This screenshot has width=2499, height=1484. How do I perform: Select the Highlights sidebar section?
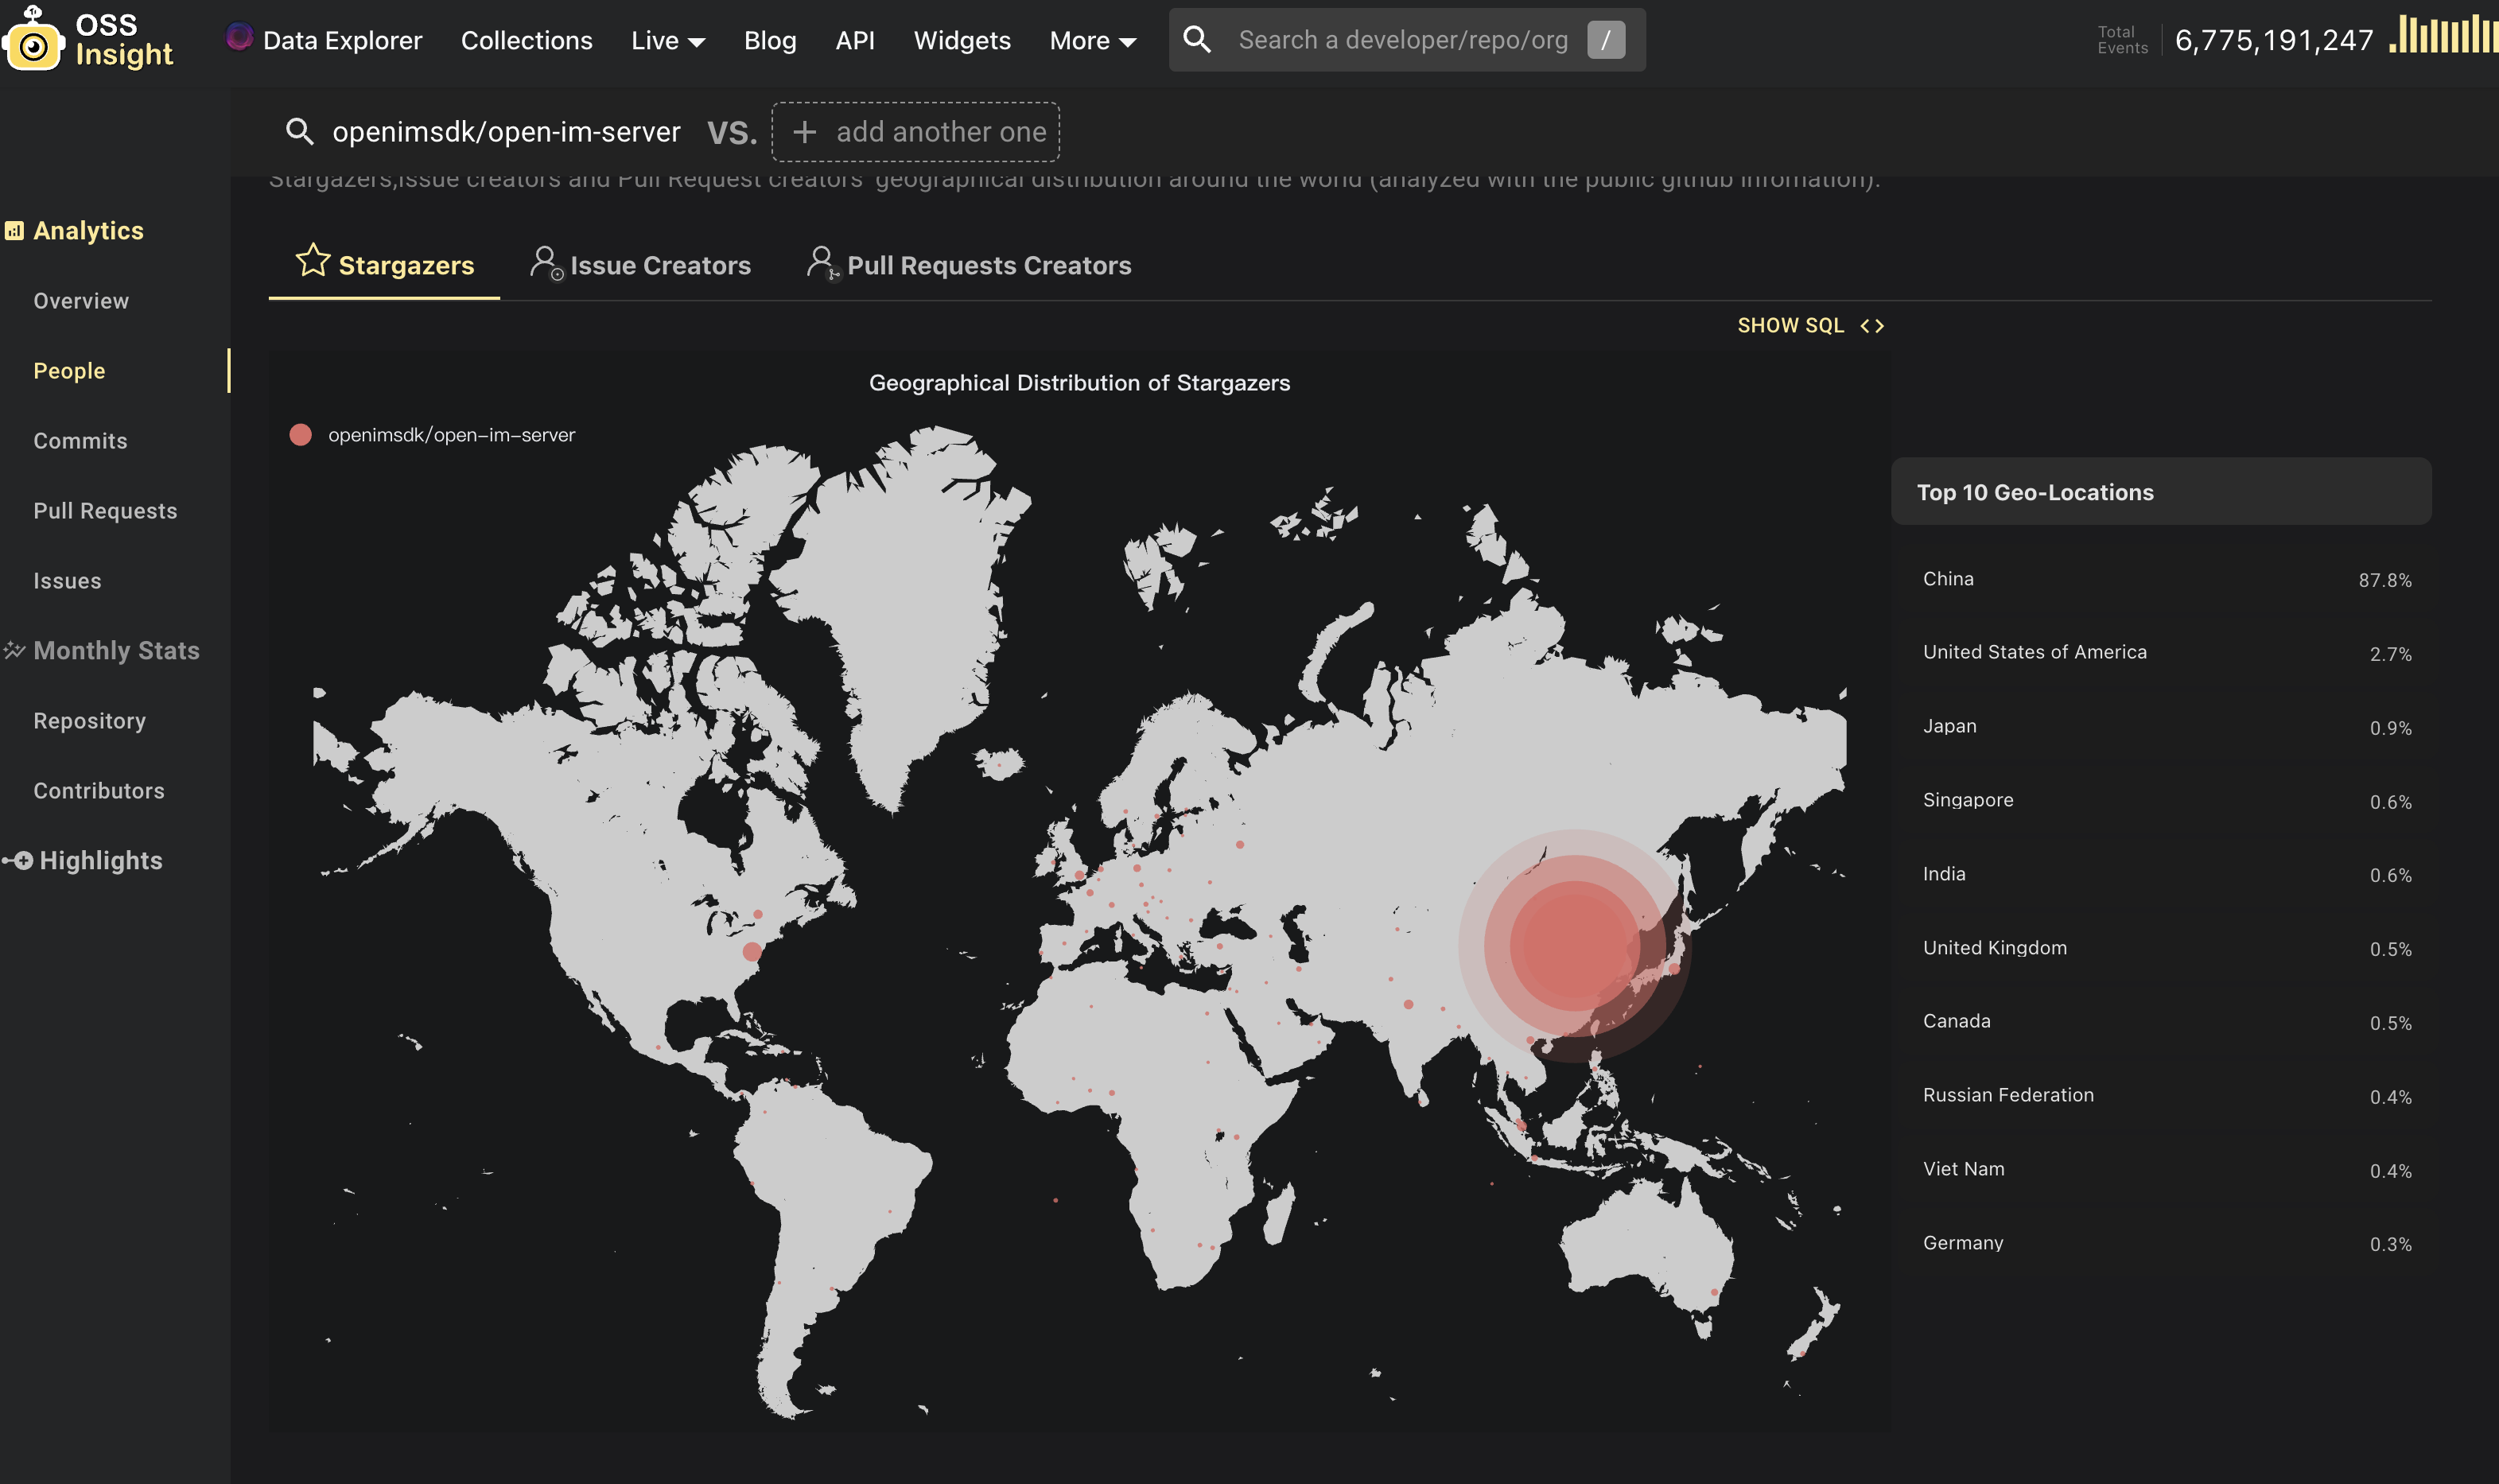[x=100, y=861]
